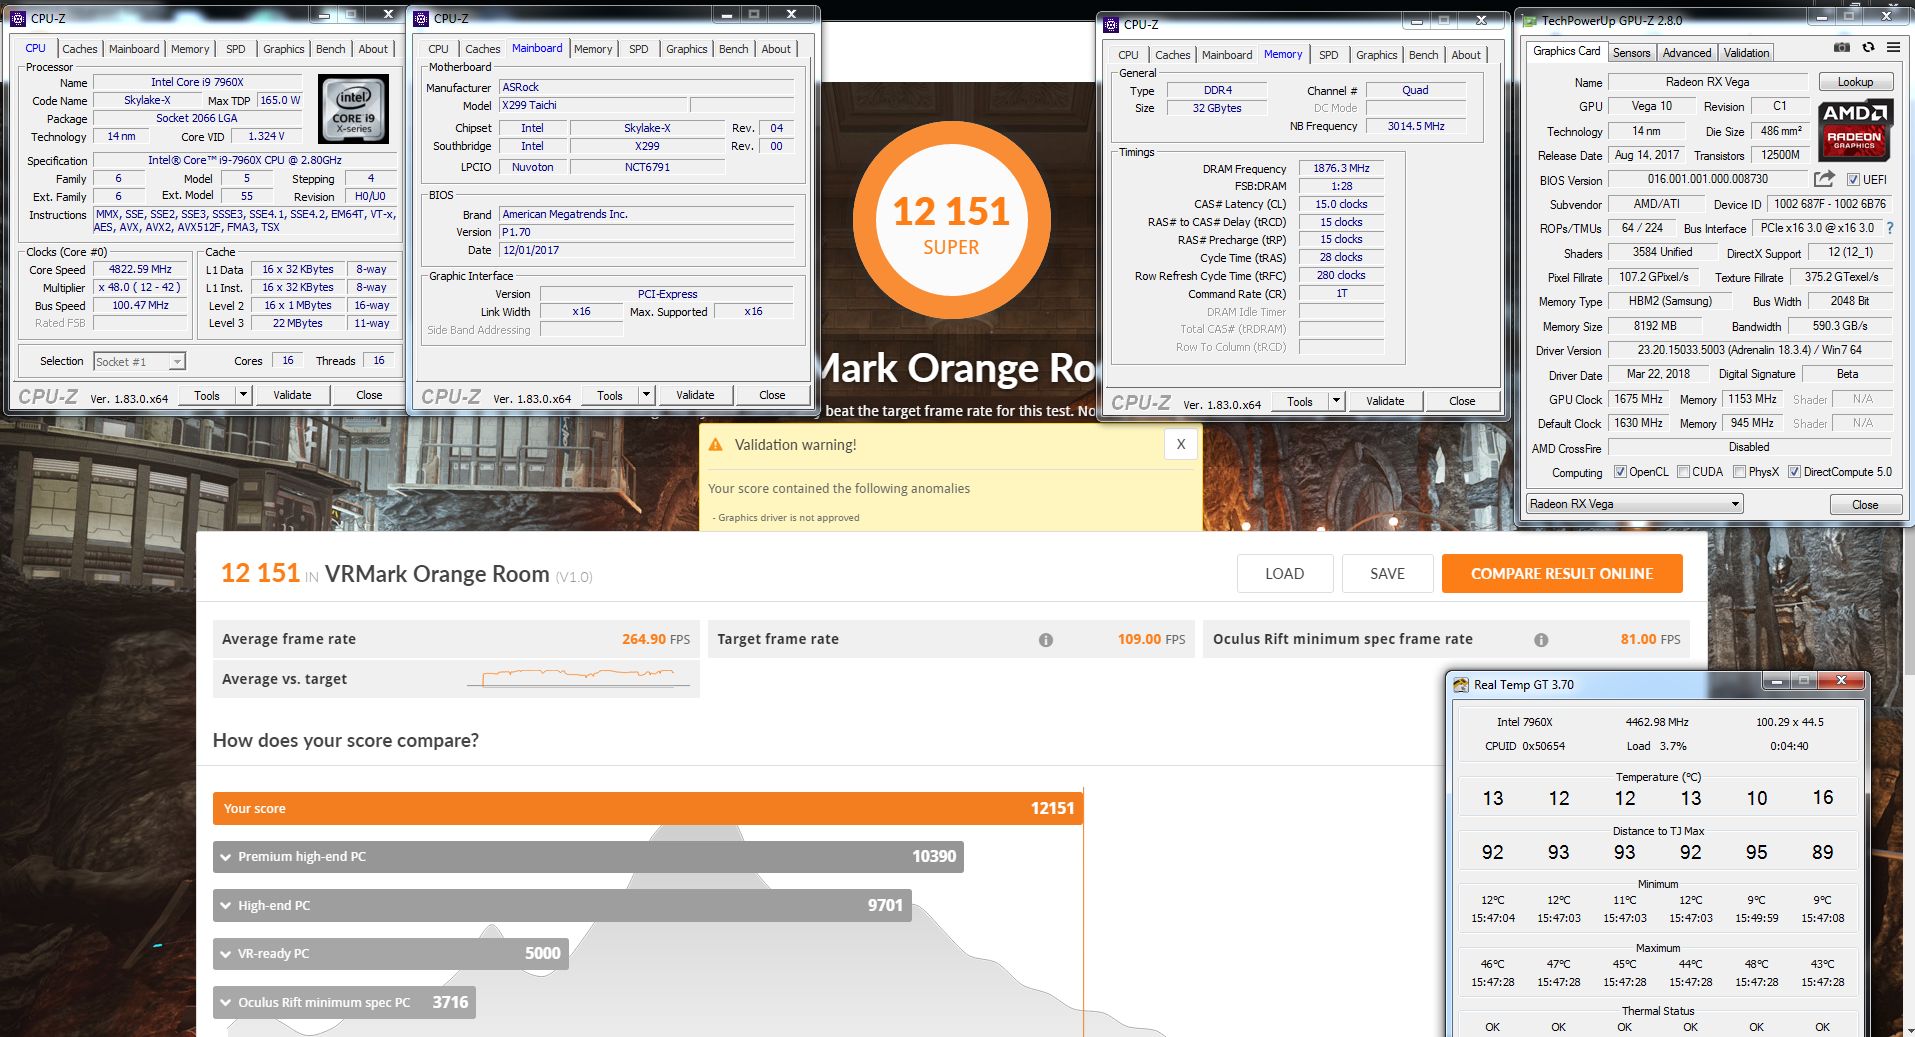
Task: Click the 4462.98 MHz reading in Real Temp
Action: coord(1657,722)
